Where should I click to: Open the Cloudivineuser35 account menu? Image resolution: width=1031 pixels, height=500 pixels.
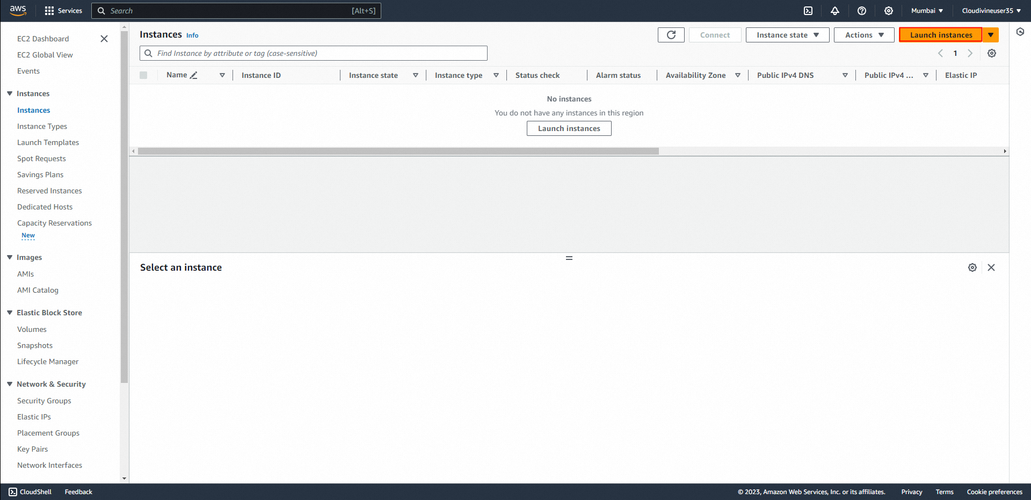click(x=992, y=11)
